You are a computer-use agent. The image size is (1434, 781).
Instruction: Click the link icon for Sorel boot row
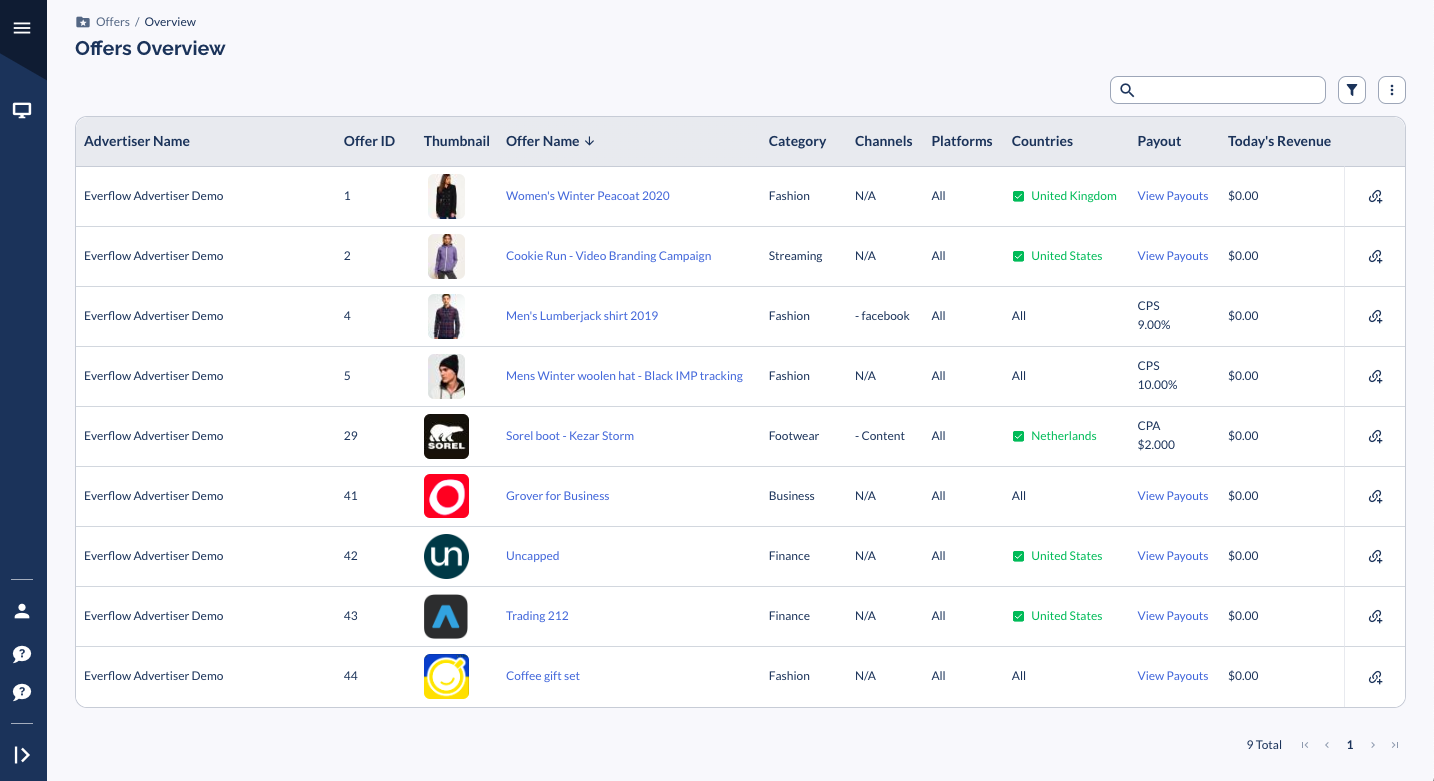tap(1375, 436)
